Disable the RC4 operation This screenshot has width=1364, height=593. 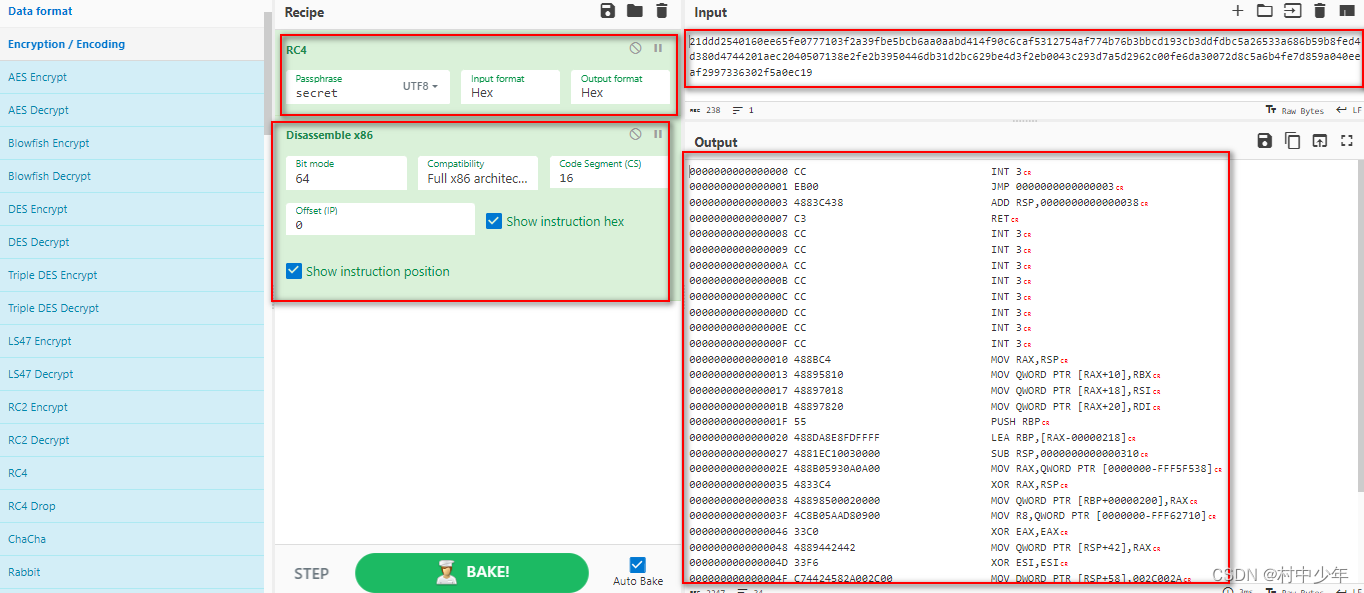click(x=635, y=48)
